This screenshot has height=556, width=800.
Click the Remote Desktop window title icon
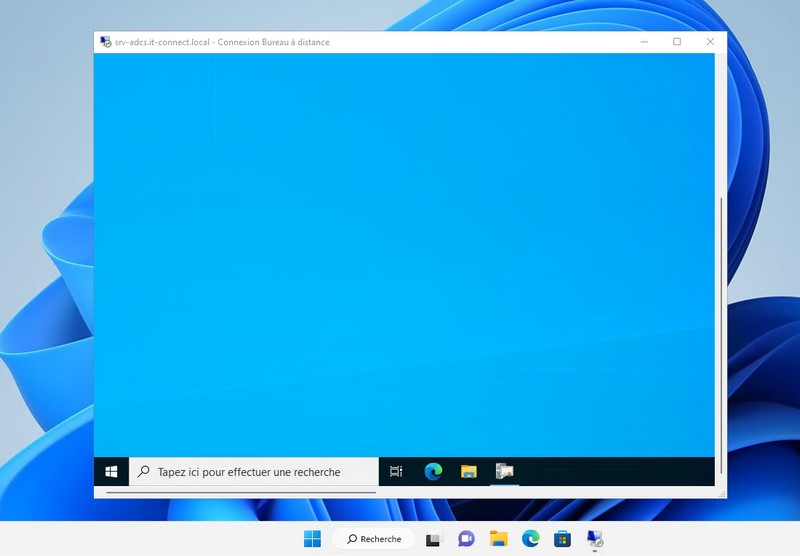(105, 42)
